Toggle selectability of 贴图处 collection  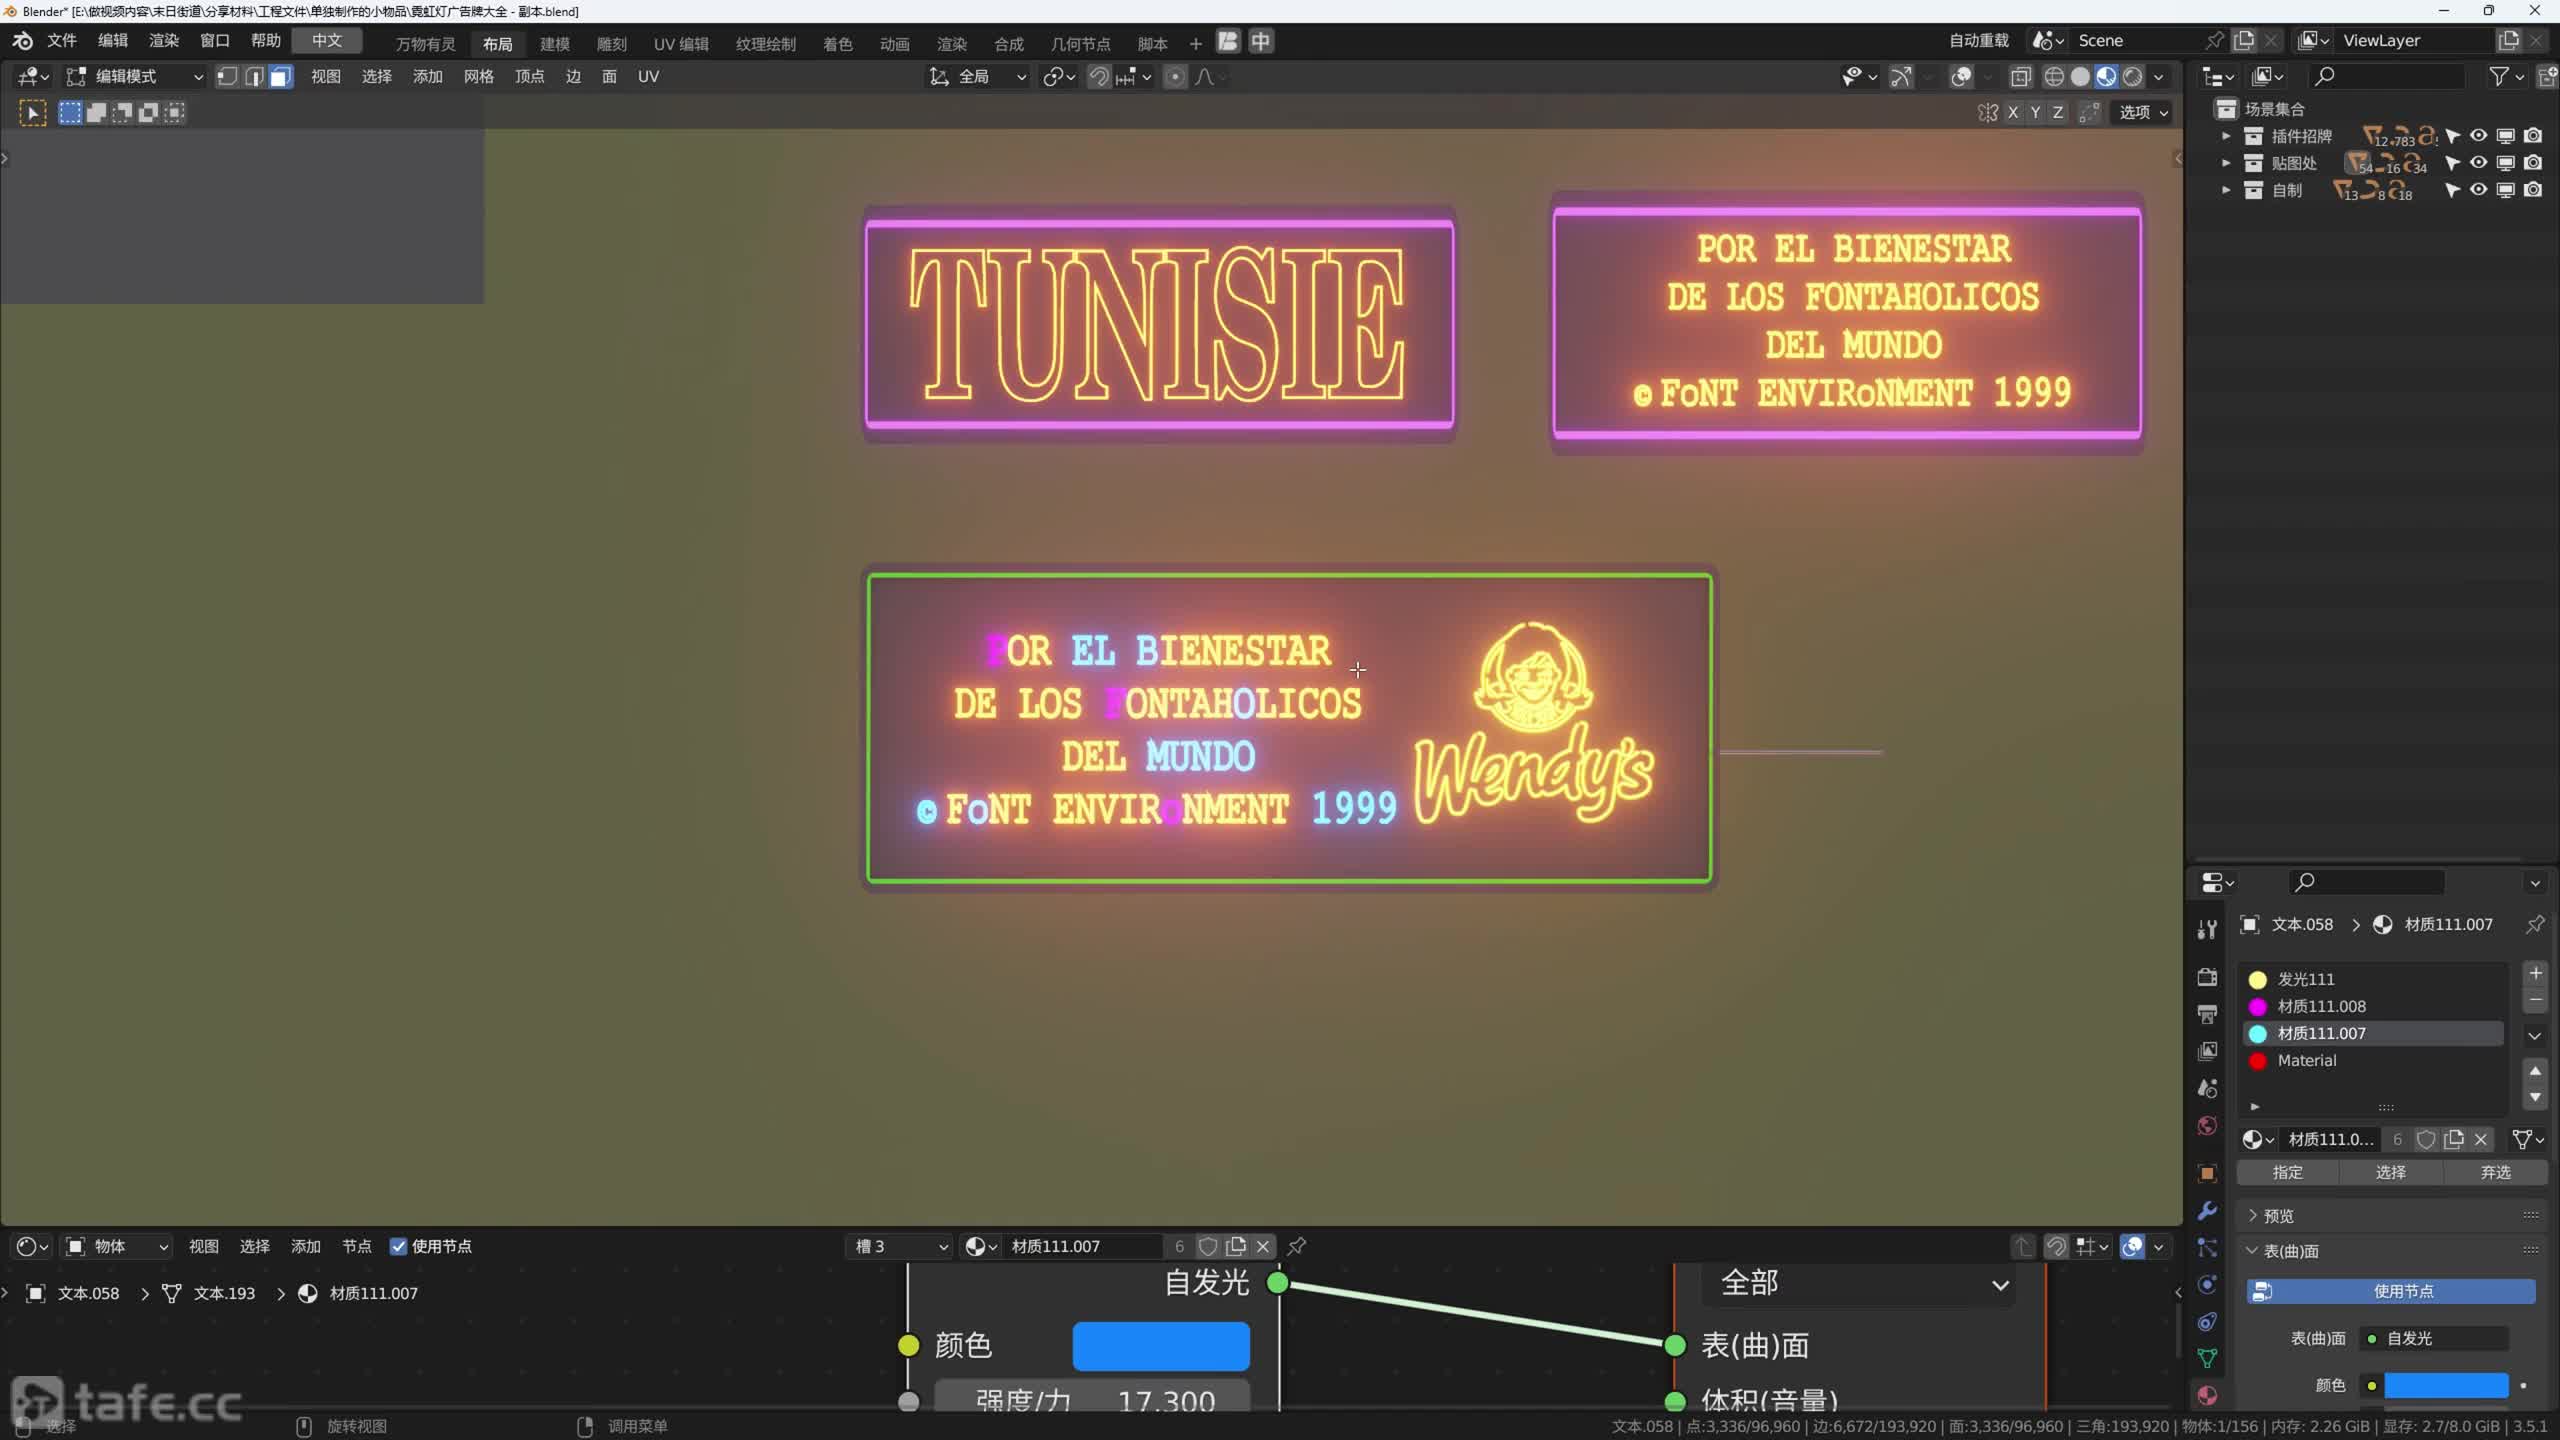tap(2452, 163)
